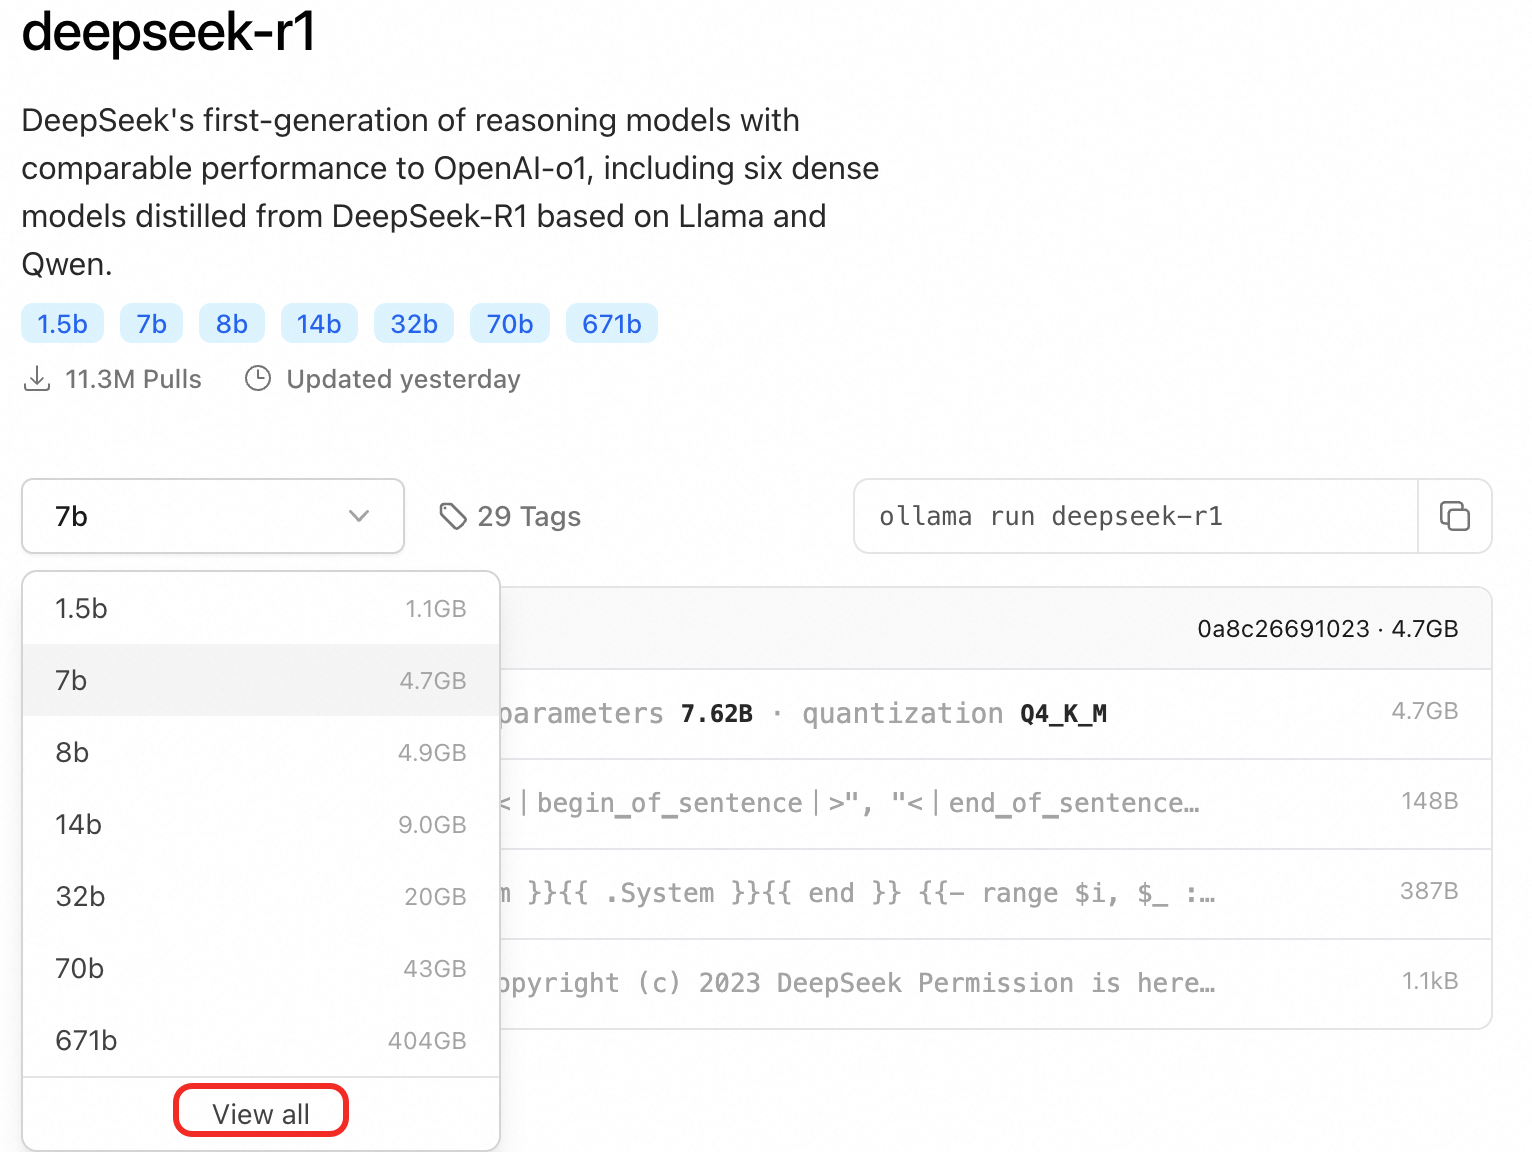This screenshot has height=1152, width=1532.
Task: Select the 671b model tag pill
Action: tap(611, 323)
